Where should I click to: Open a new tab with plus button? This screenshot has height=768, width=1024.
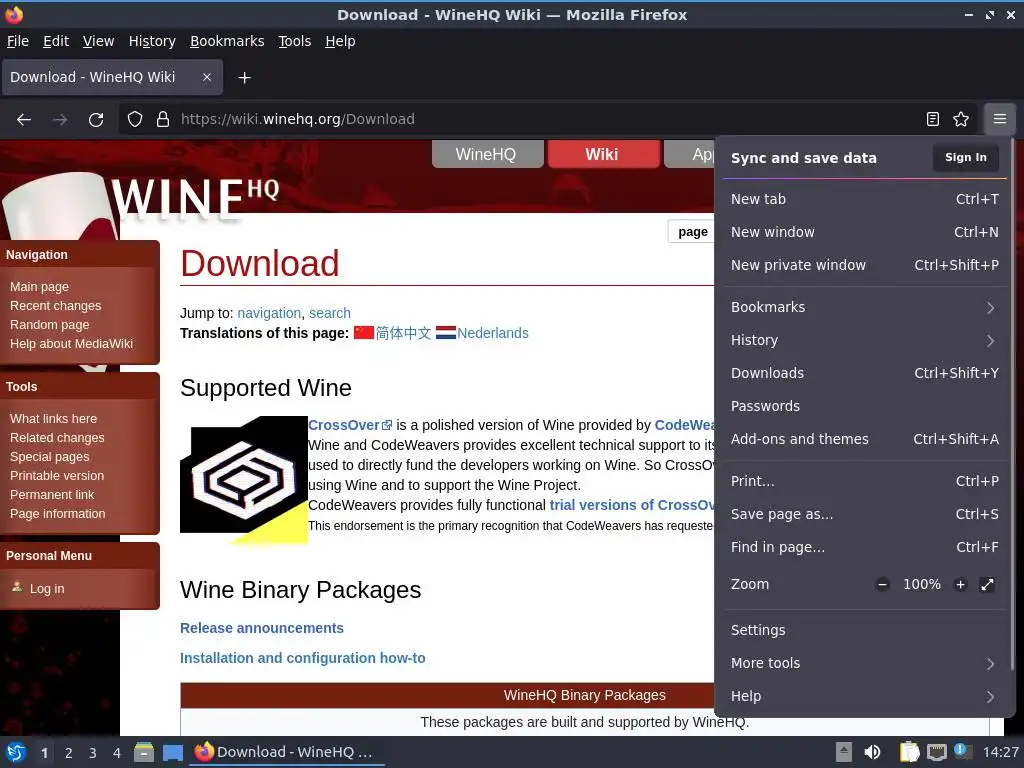[x=244, y=78]
